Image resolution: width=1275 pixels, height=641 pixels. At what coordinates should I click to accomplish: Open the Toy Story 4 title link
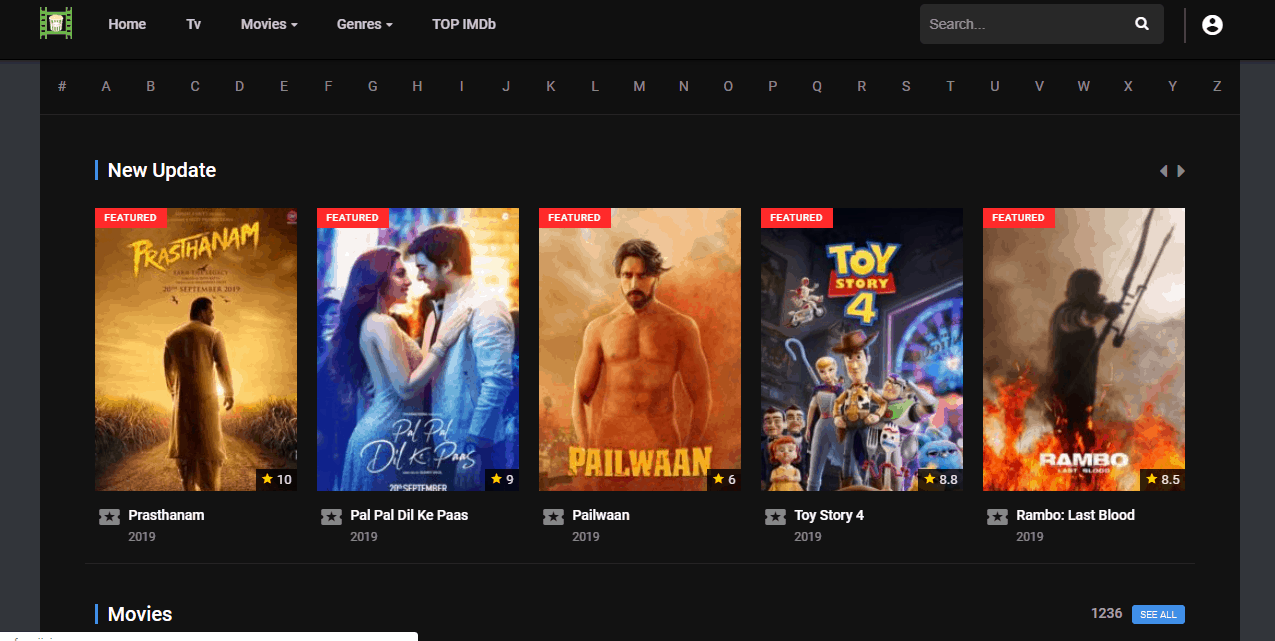click(x=829, y=515)
